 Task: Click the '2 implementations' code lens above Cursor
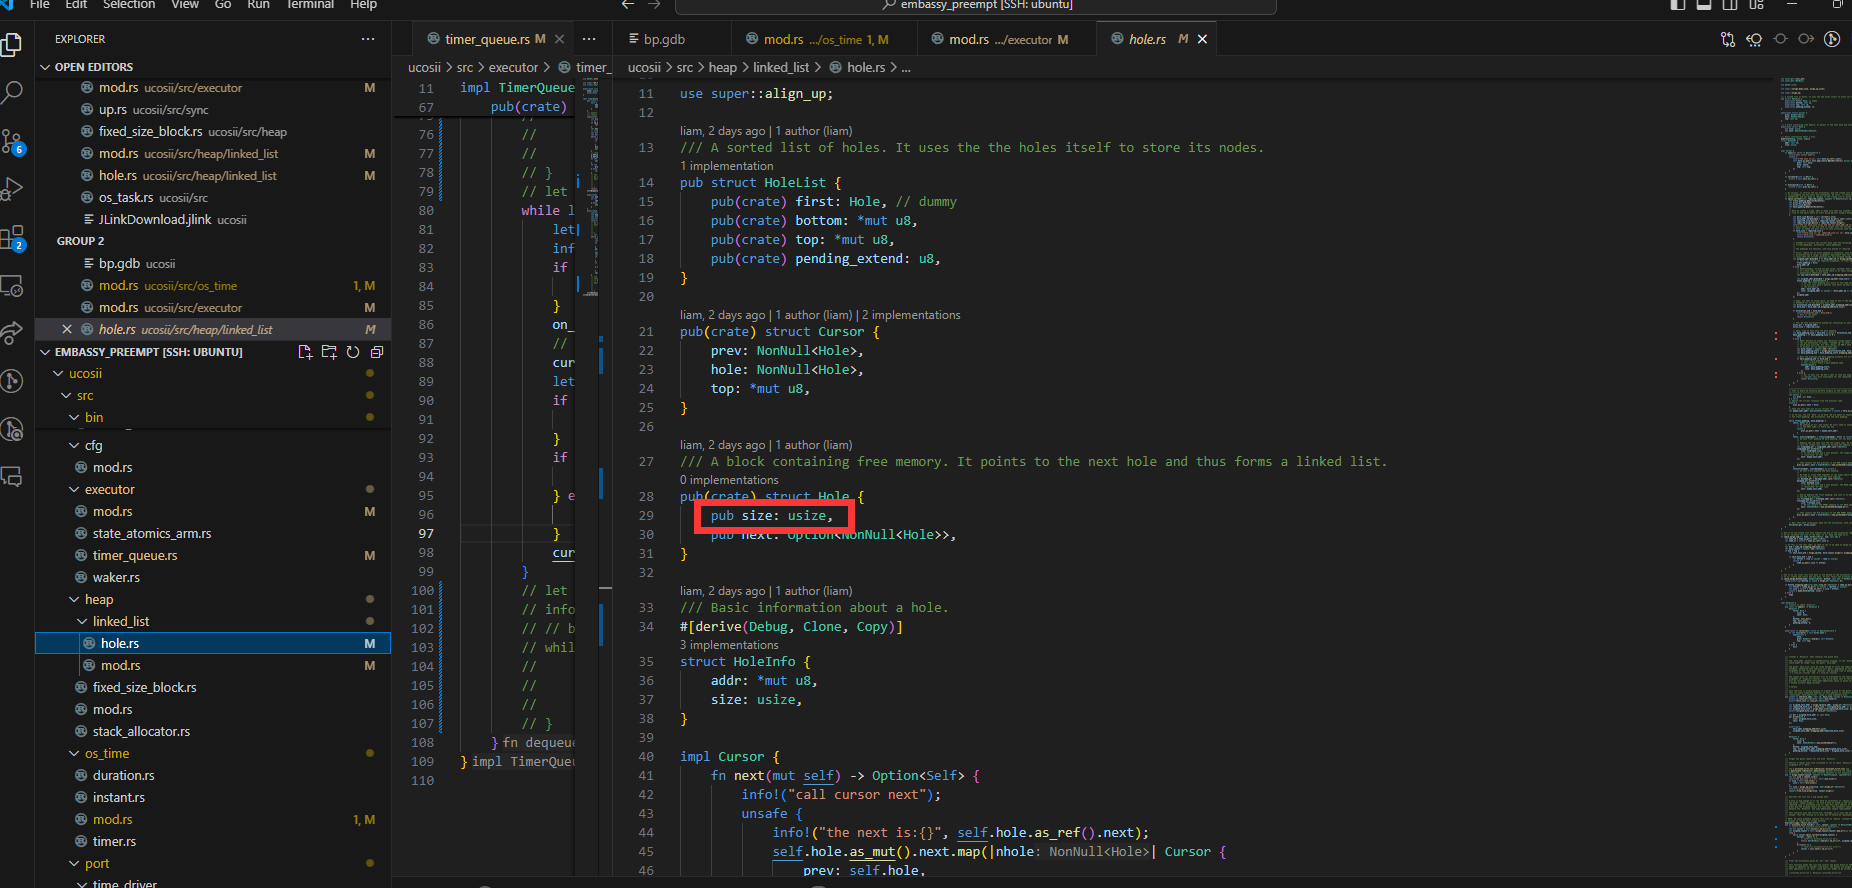point(911,315)
